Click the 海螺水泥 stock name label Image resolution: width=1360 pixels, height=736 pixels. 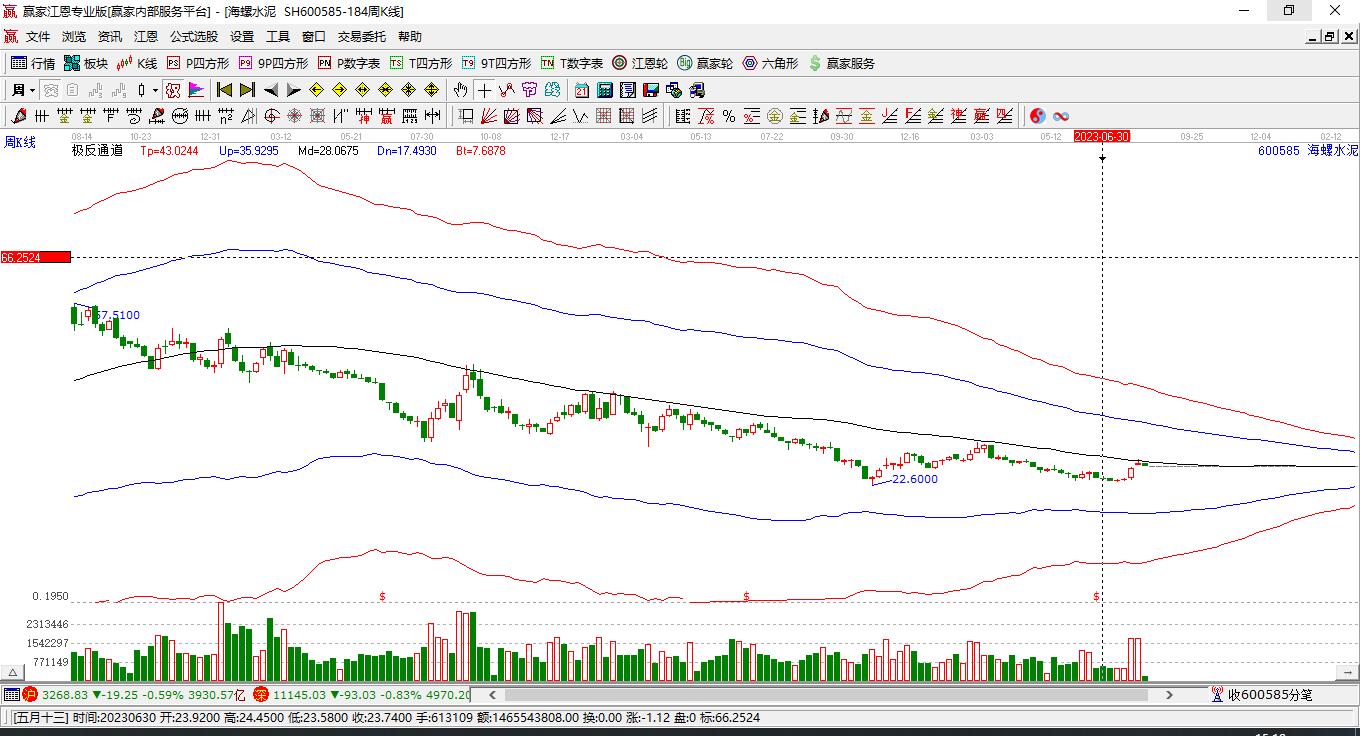pyautogui.click(x=1333, y=151)
